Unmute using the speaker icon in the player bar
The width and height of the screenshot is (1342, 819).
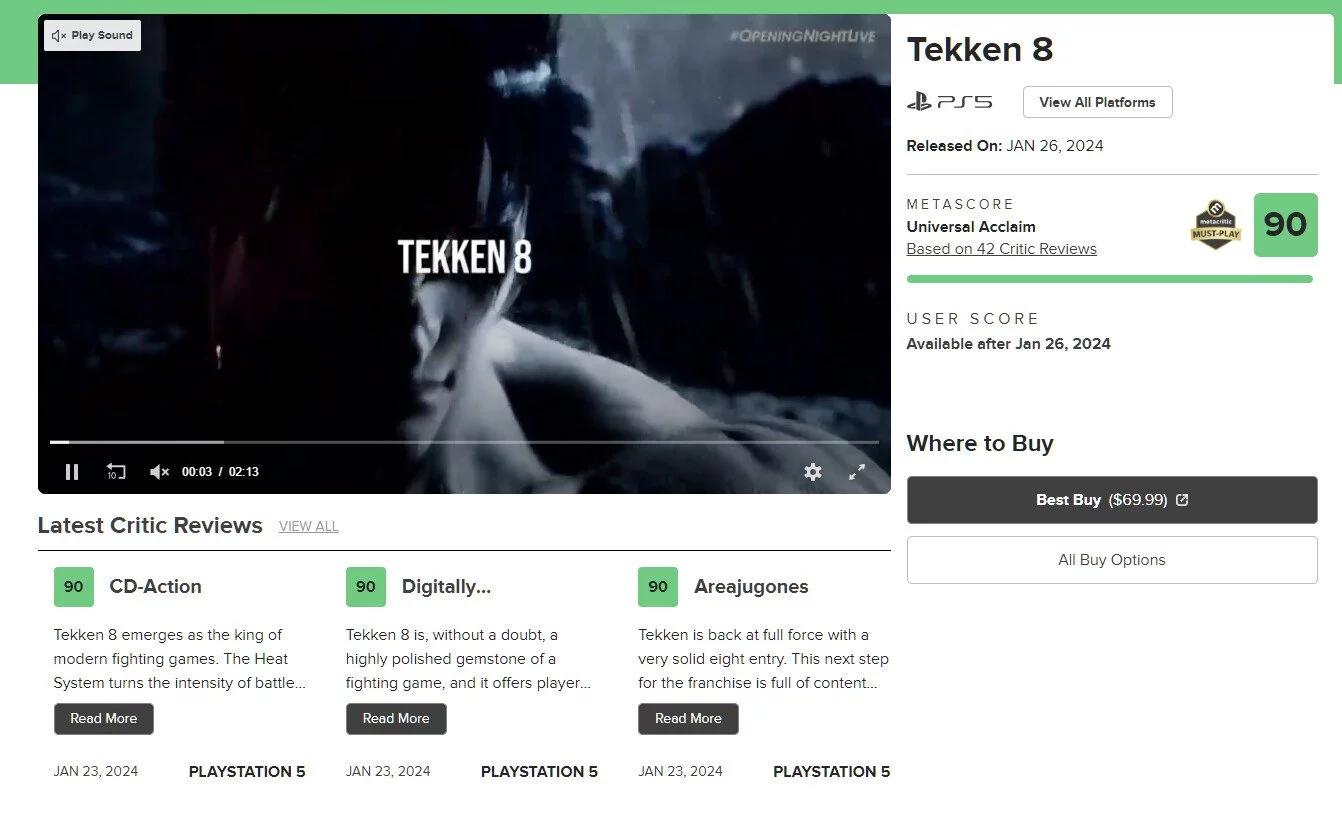(159, 472)
